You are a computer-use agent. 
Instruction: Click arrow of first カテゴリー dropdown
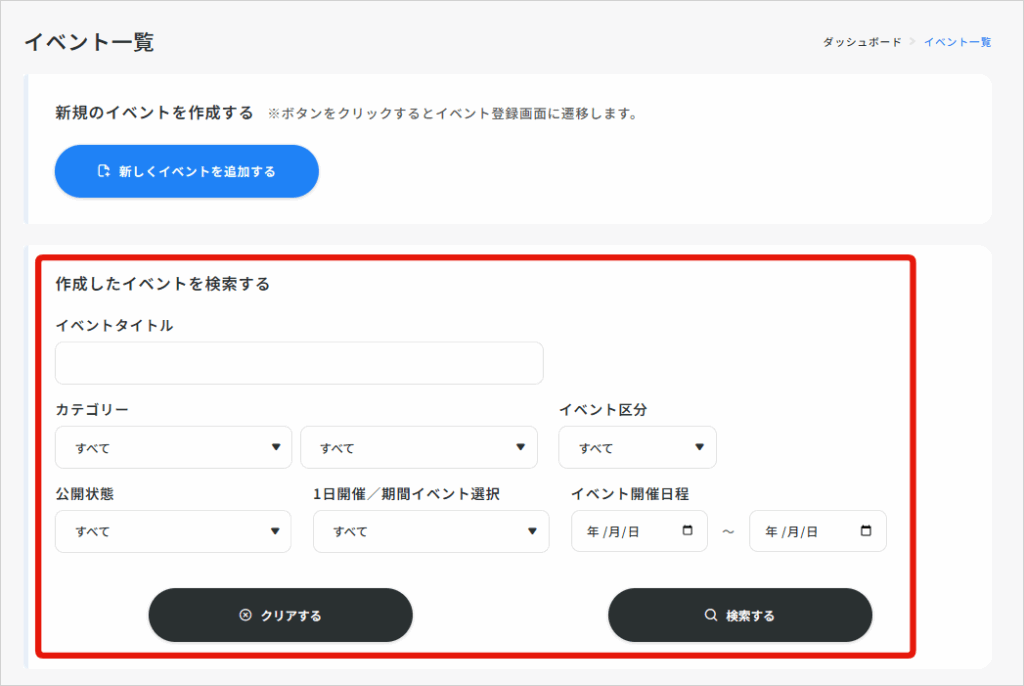click(x=276, y=447)
